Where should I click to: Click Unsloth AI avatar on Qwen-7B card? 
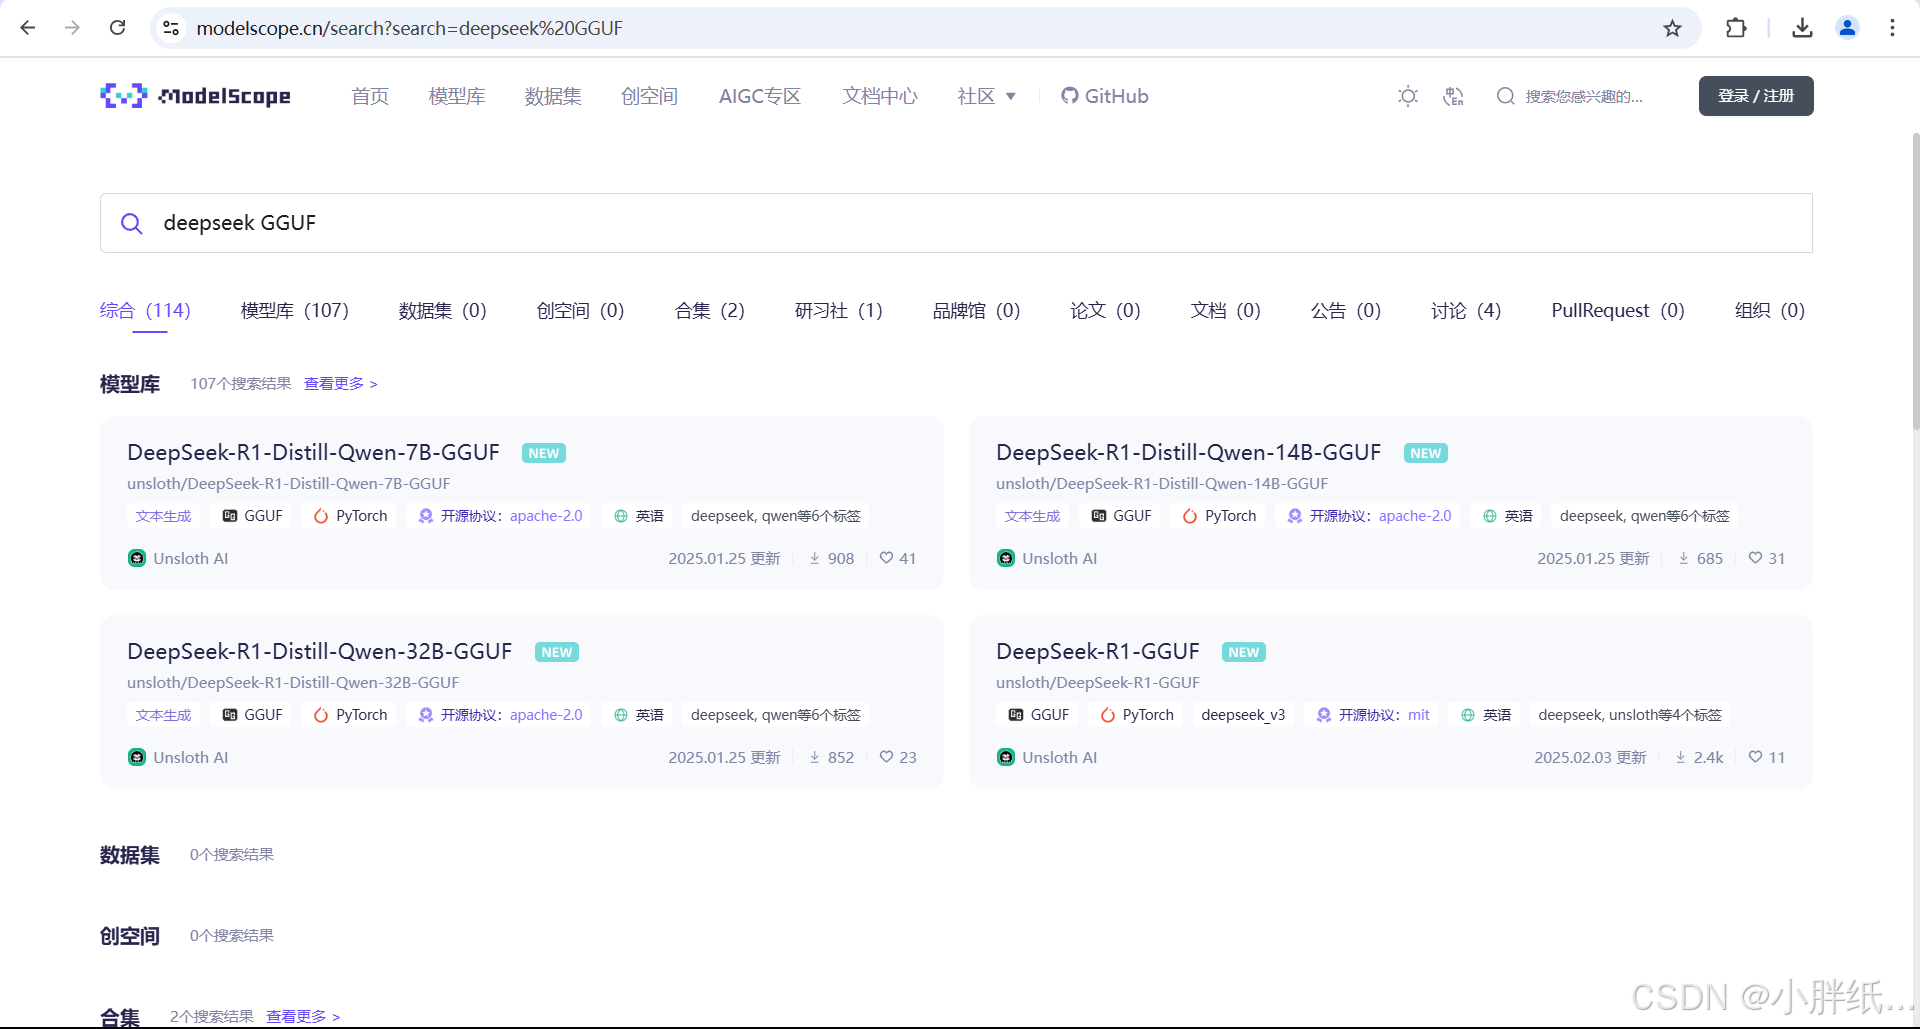point(137,558)
